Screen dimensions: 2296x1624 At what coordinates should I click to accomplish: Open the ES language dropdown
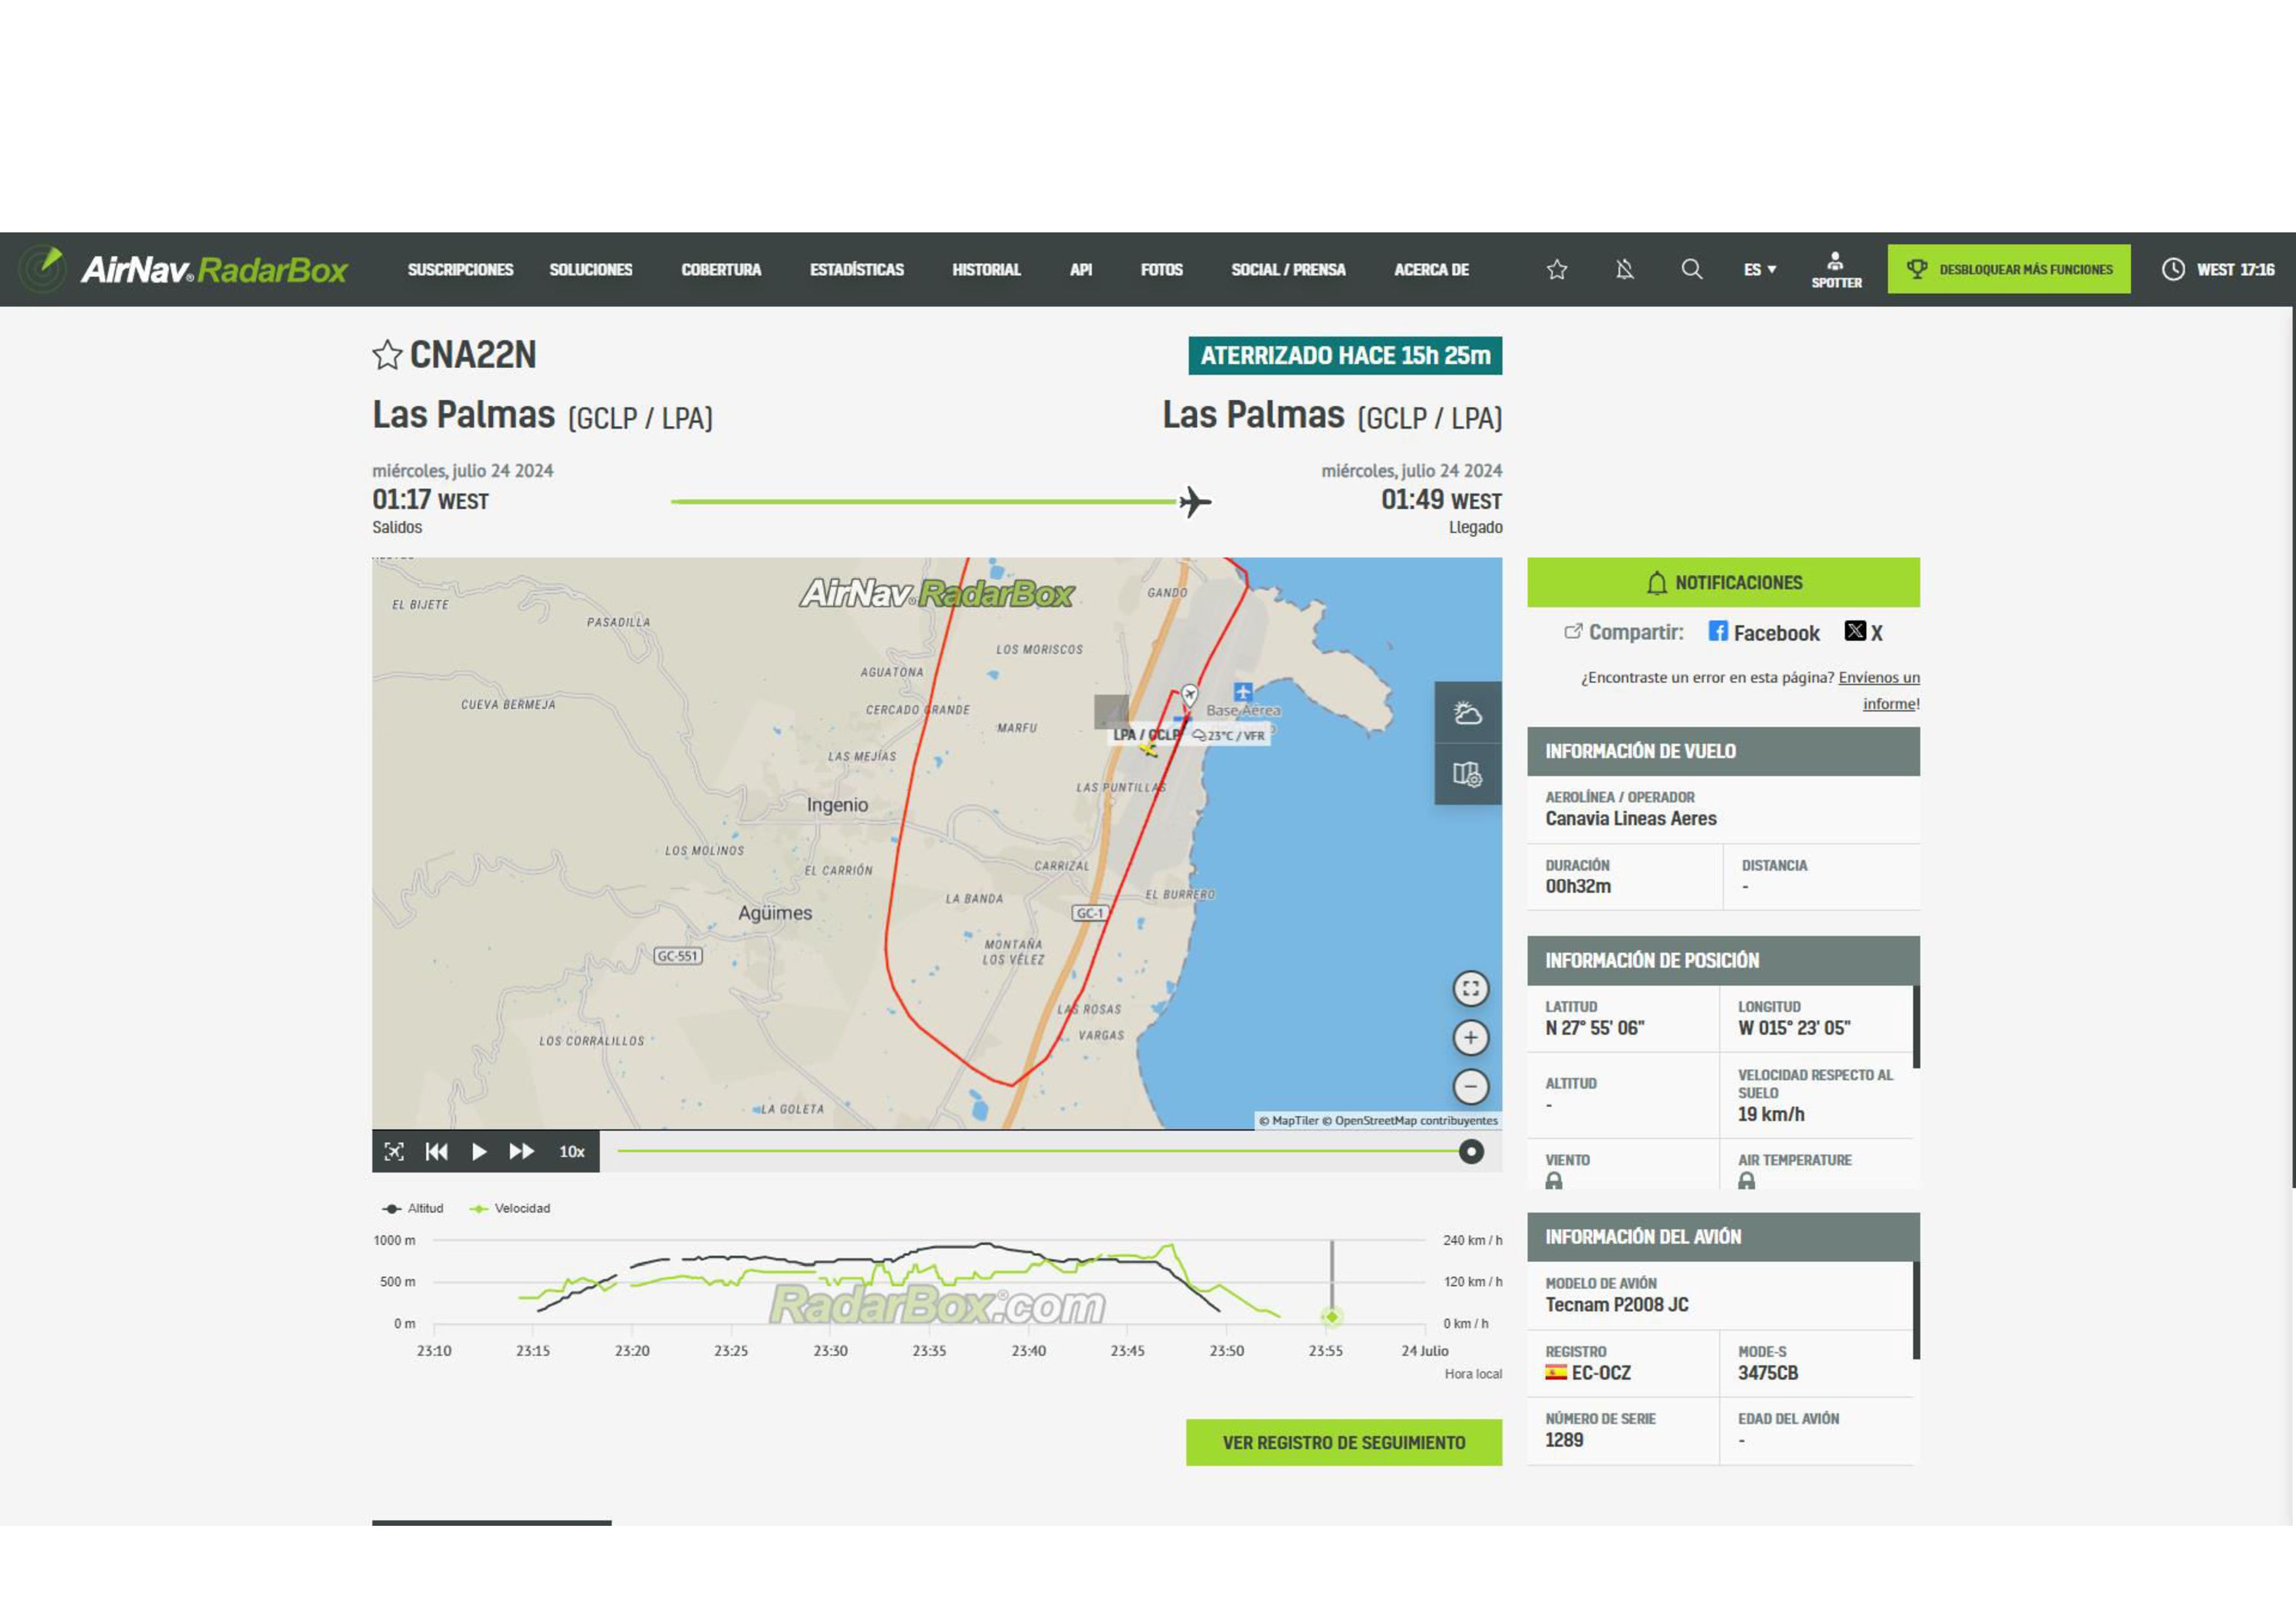[x=1759, y=269]
